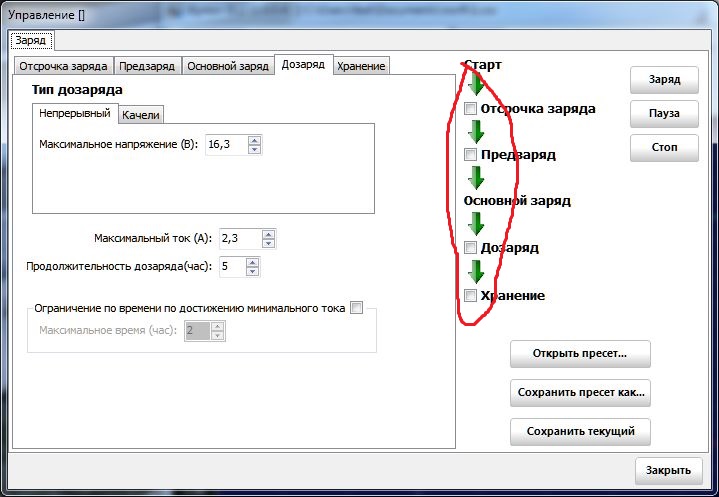719x497 pixels.
Task: Increase Продолжительность дозаряда hours value
Action: click(252, 262)
